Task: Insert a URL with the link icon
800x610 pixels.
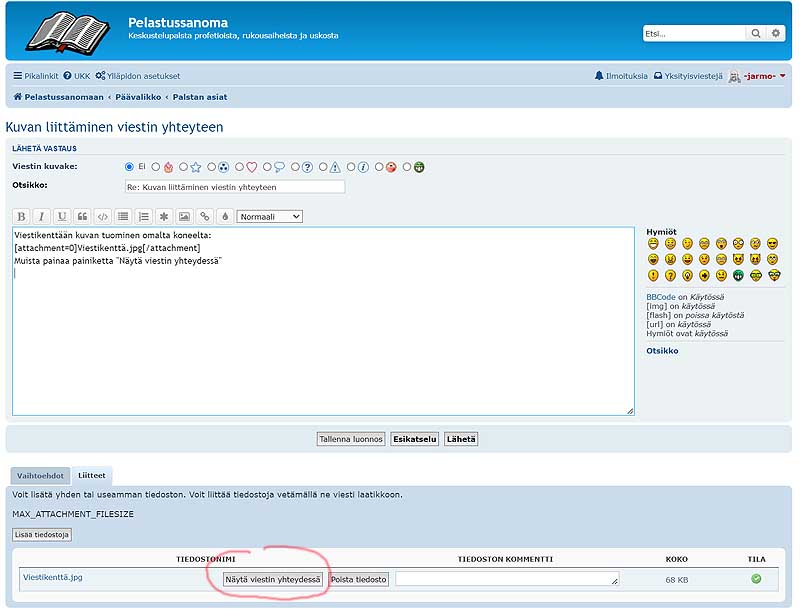Action: point(205,216)
